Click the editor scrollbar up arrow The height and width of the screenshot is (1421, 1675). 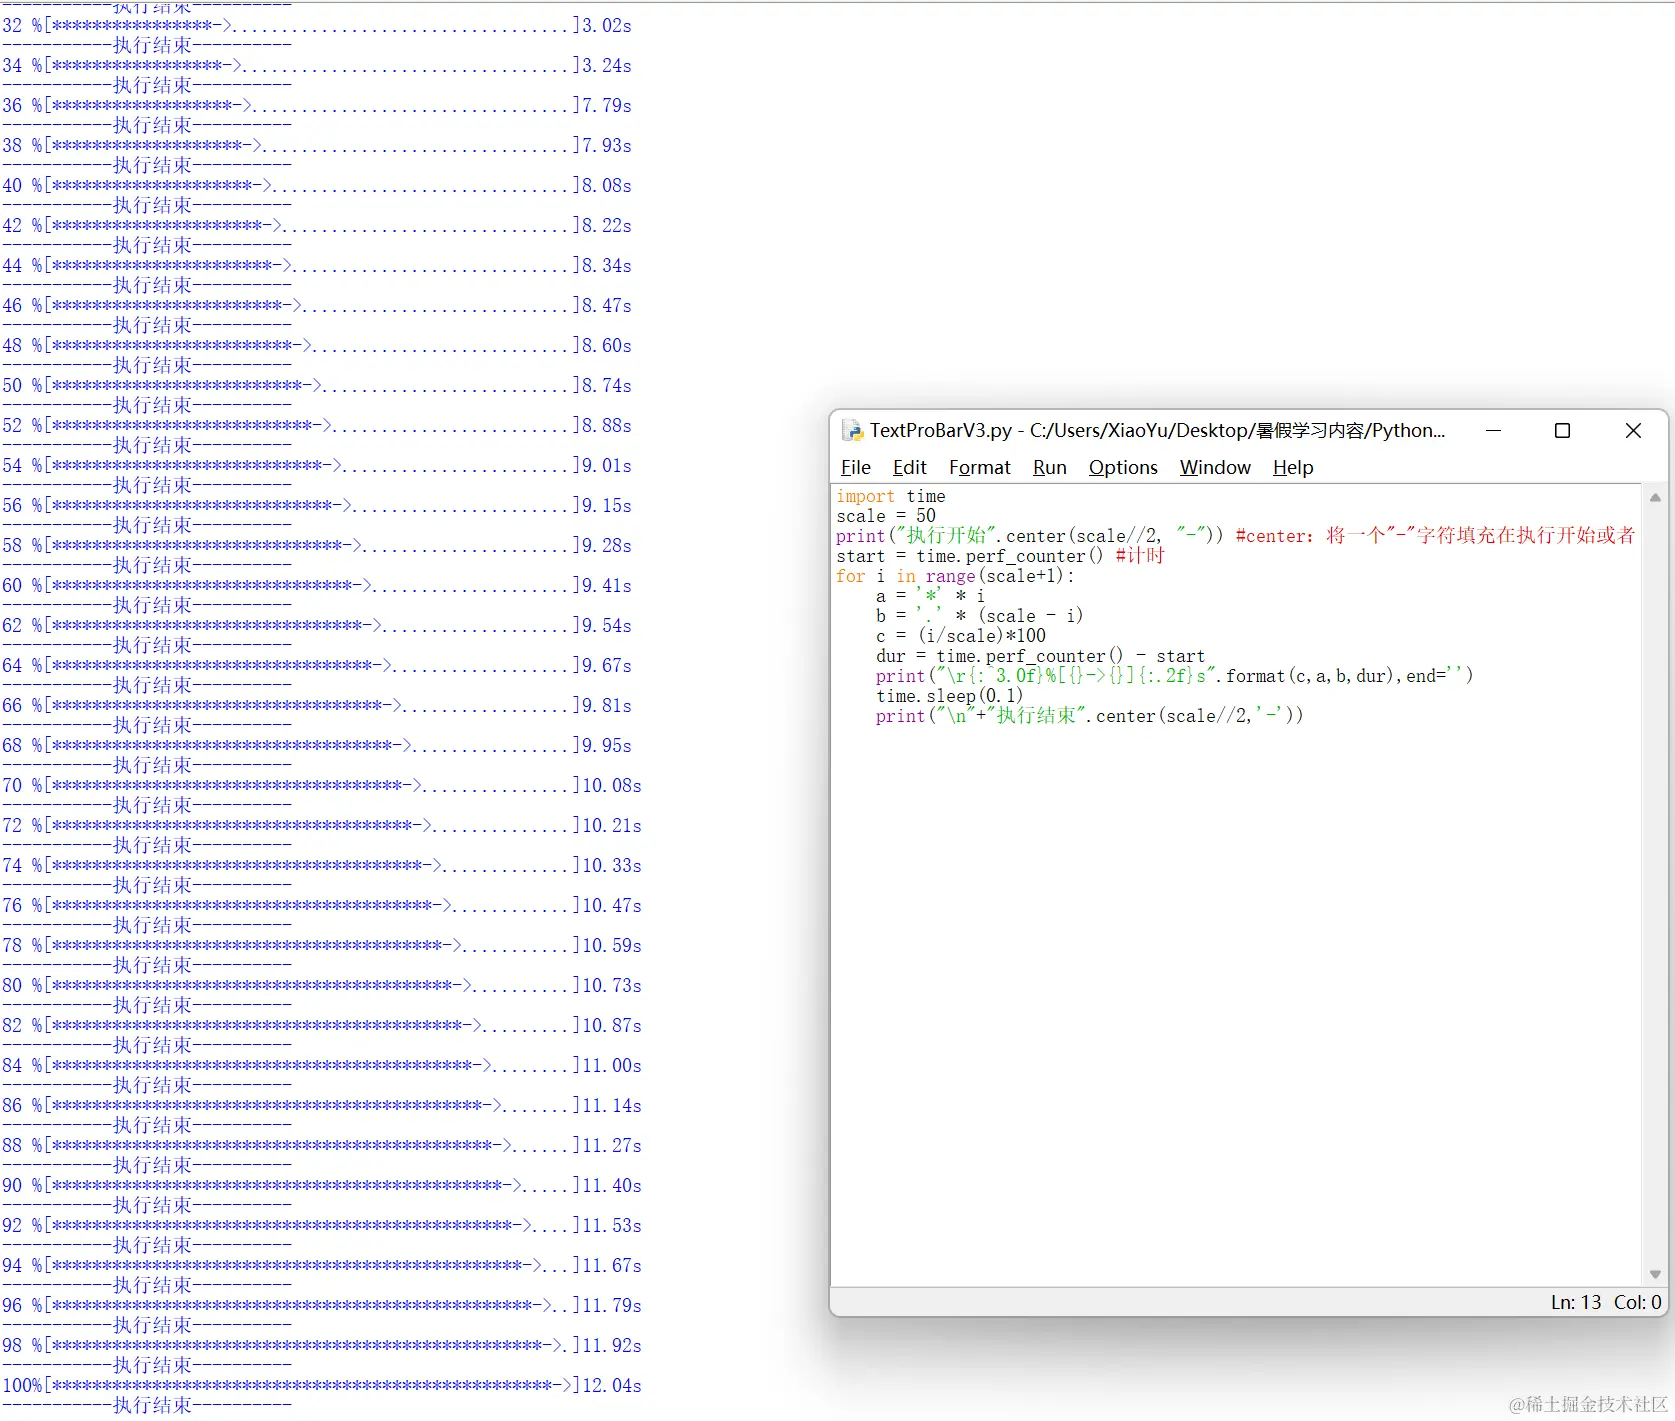pos(1655,497)
